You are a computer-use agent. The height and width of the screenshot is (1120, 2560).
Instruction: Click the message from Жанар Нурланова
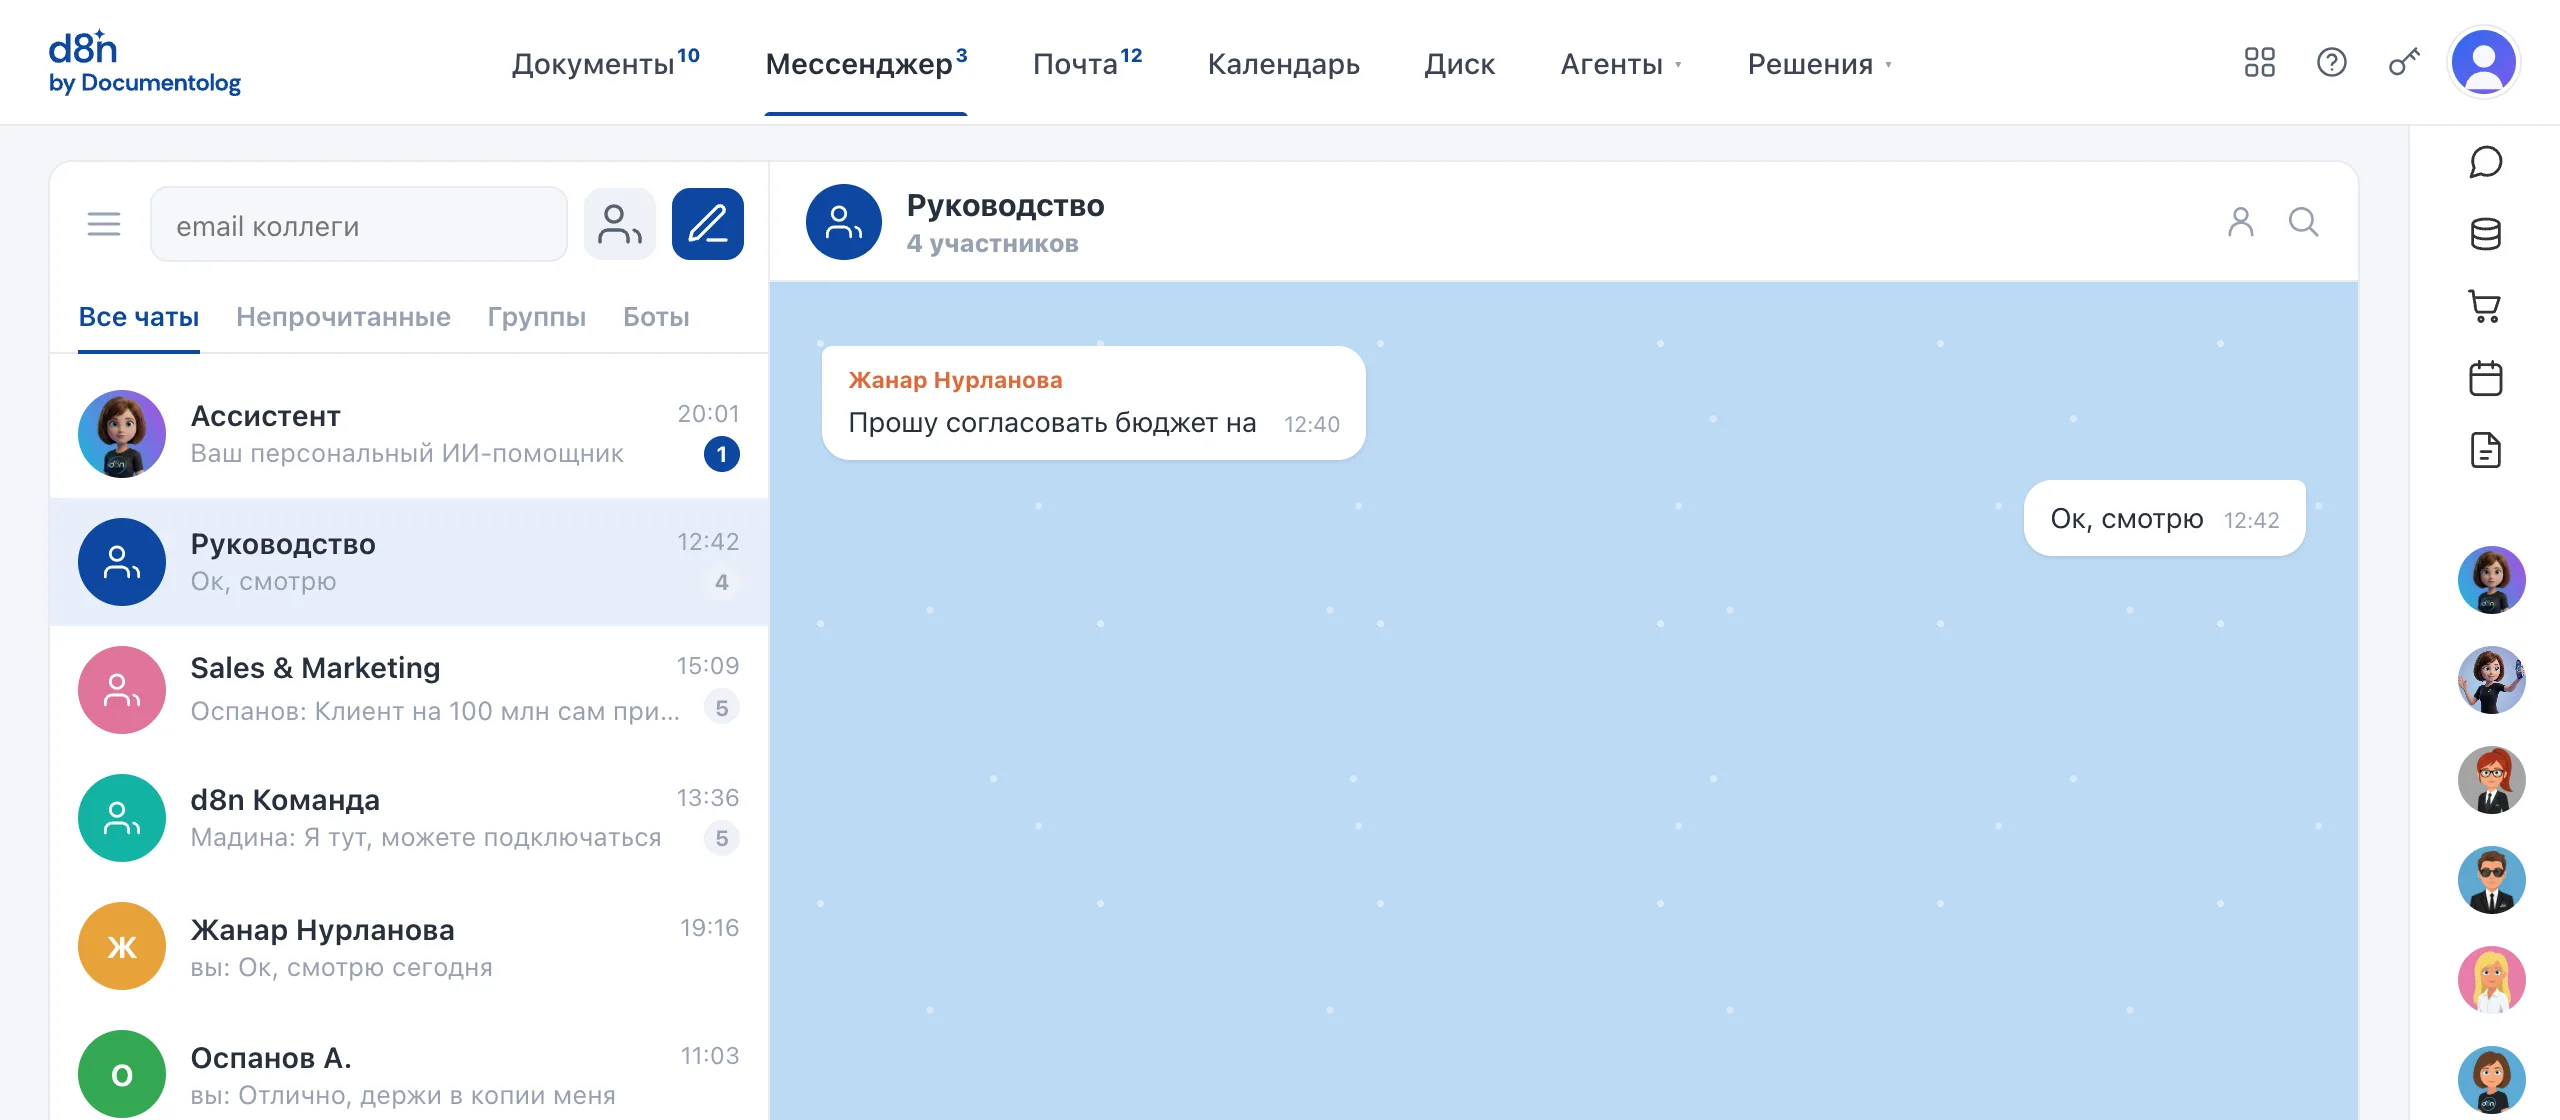(x=1093, y=403)
